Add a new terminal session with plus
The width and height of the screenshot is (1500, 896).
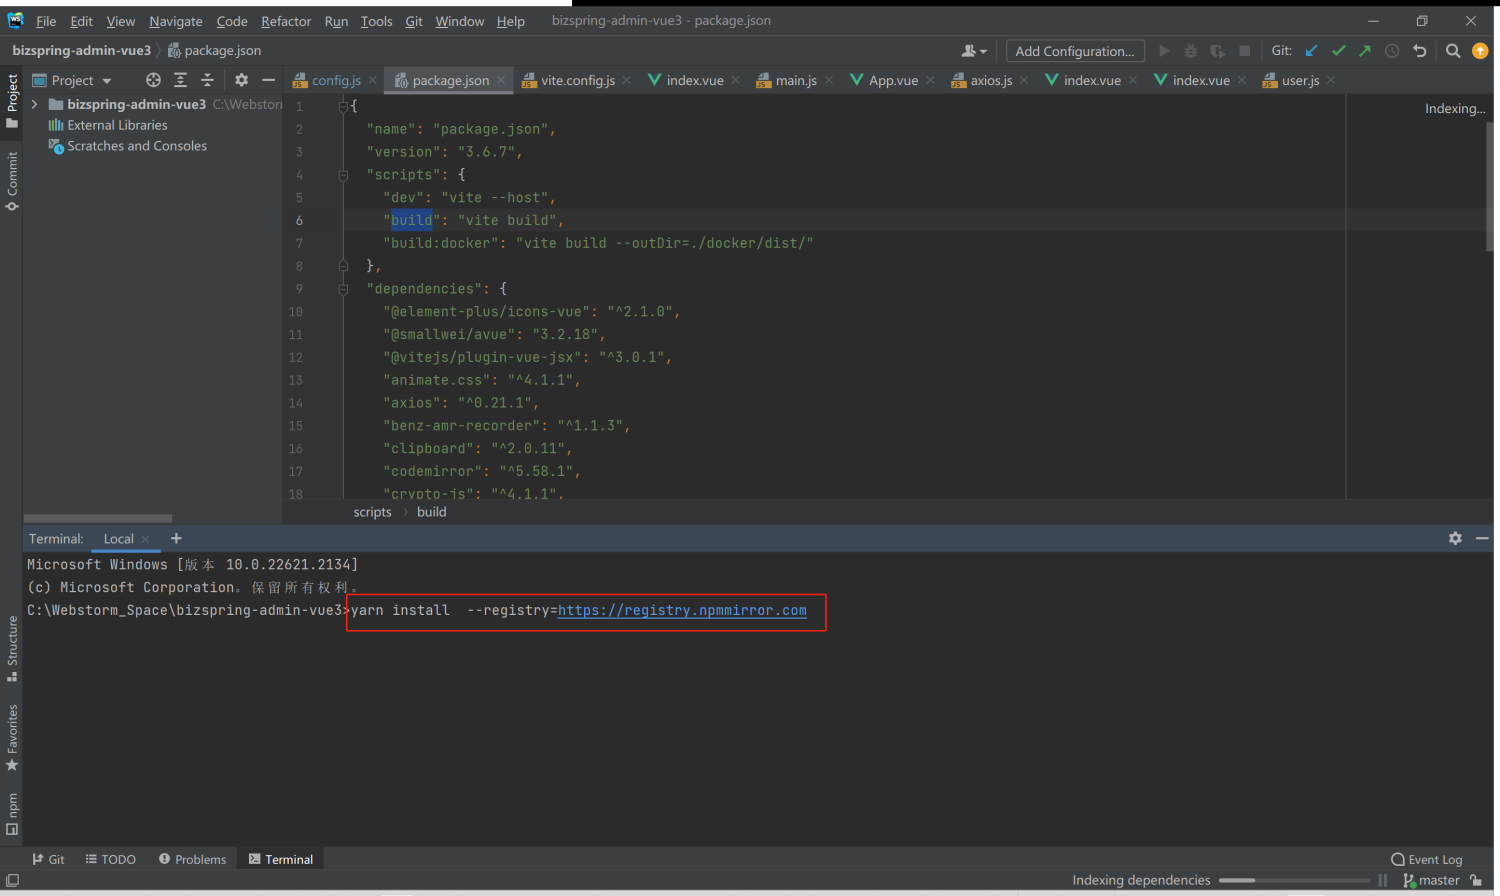pyautogui.click(x=176, y=538)
